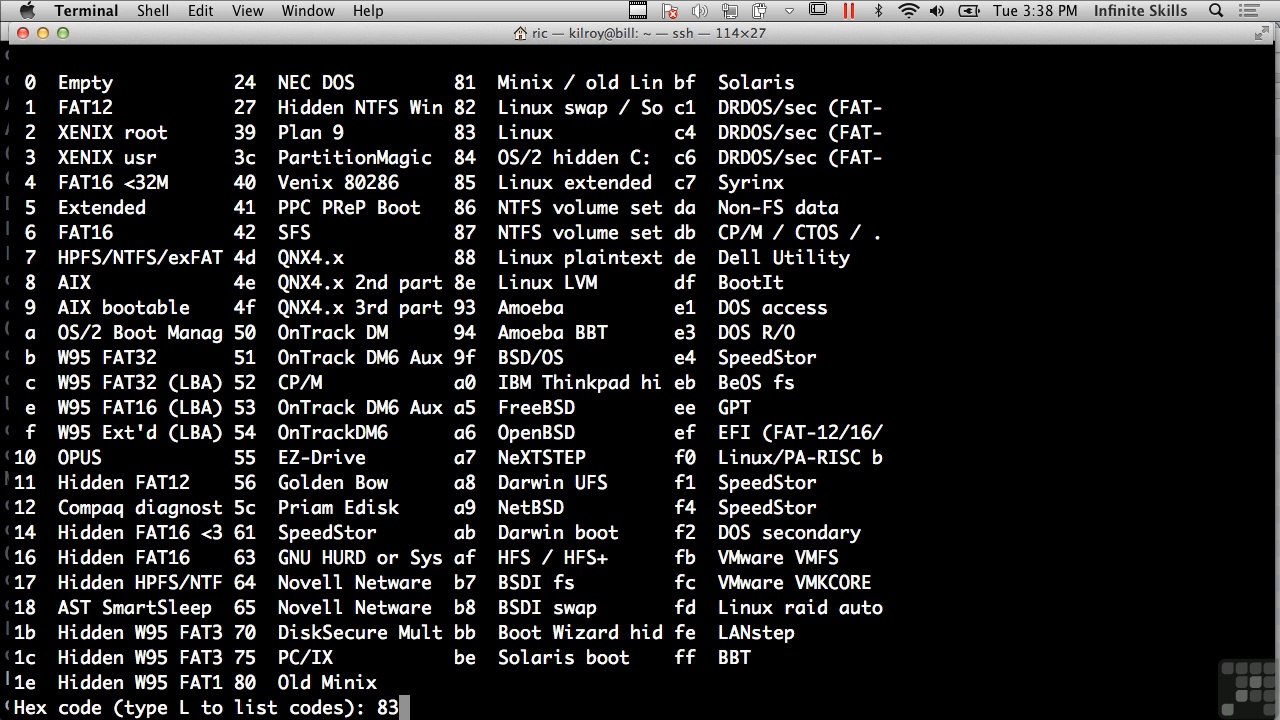Click the 'IBM Thinkpad hi' entry
Screen dimensions: 1280x720
tap(580, 383)
